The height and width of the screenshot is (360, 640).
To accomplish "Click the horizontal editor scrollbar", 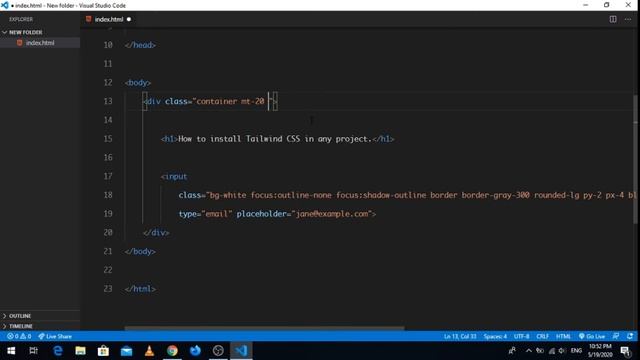I will 264,328.
